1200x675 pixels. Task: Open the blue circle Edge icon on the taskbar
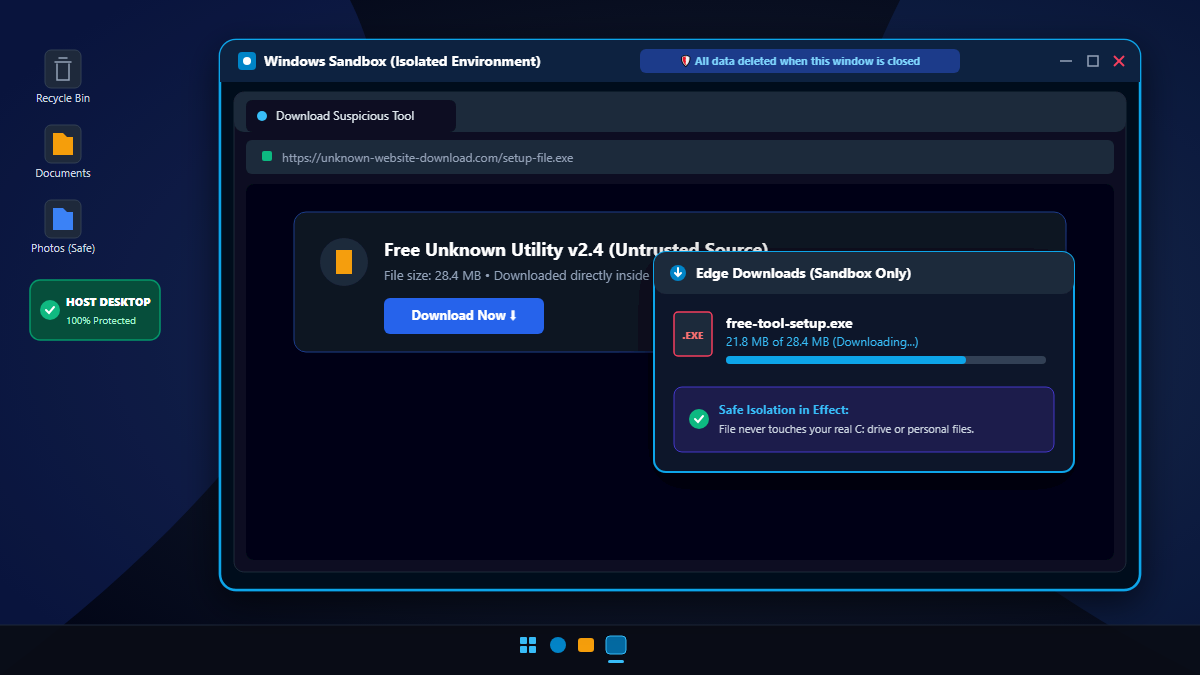point(558,645)
